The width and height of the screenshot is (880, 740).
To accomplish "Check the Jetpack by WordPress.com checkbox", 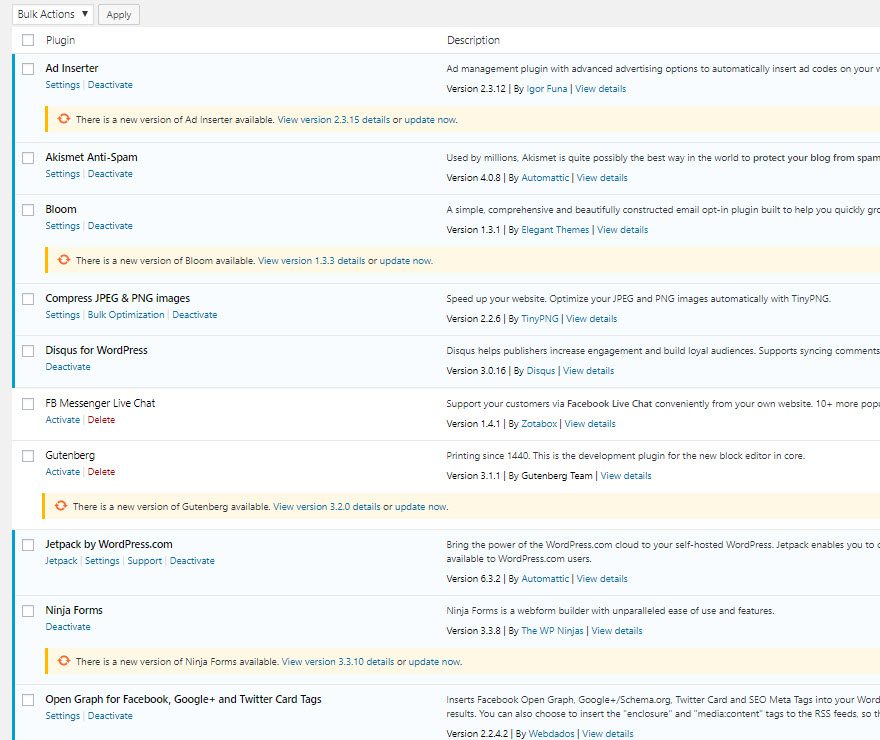I will [x=28, y=545].
